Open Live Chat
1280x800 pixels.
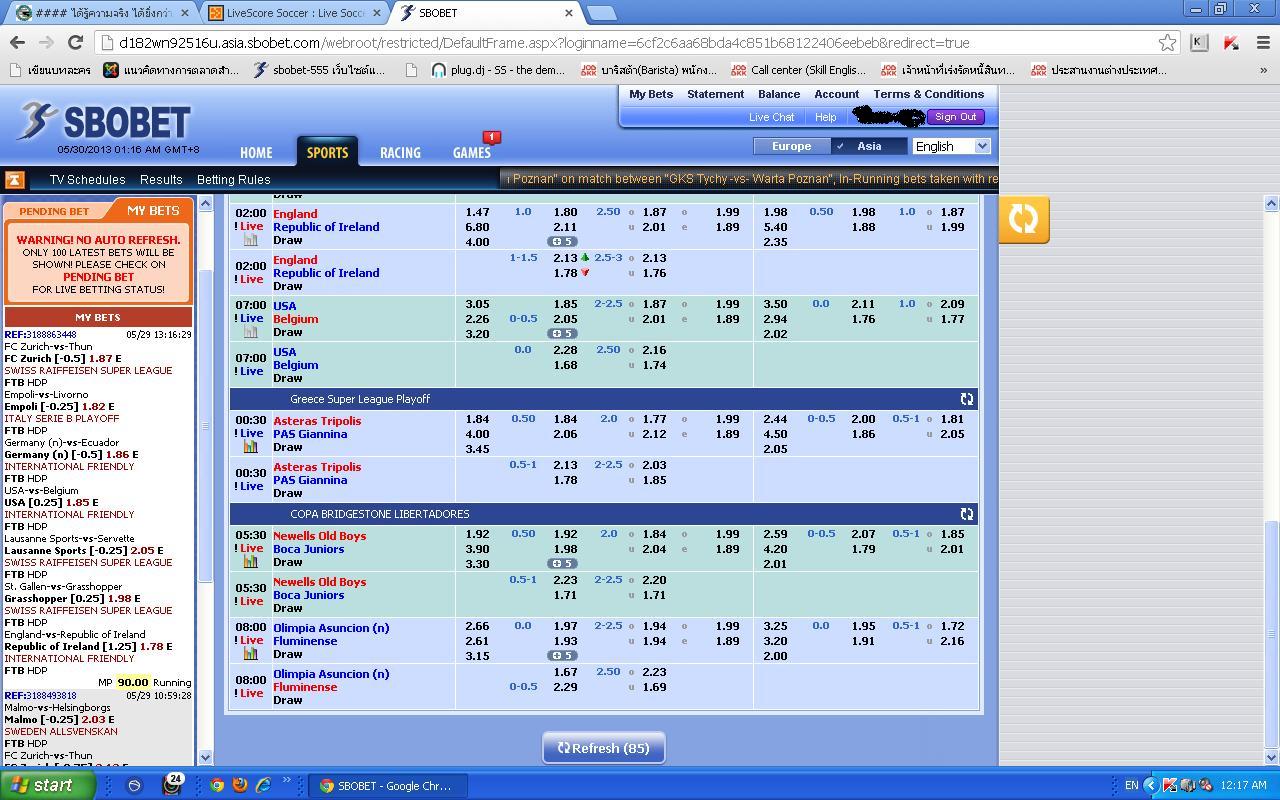772,117
